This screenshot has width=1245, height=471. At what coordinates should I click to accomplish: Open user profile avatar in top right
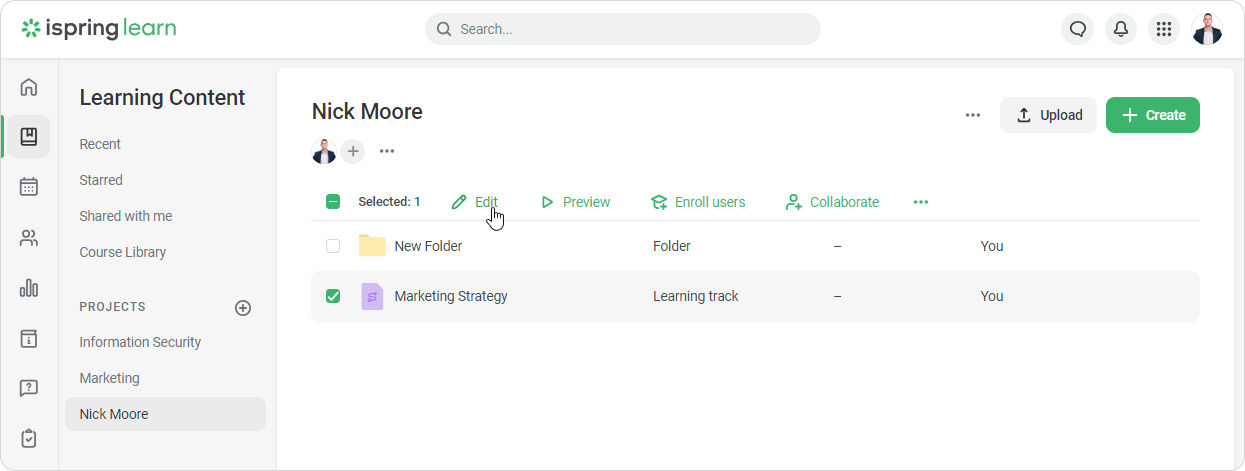(x=1207, y=29)
